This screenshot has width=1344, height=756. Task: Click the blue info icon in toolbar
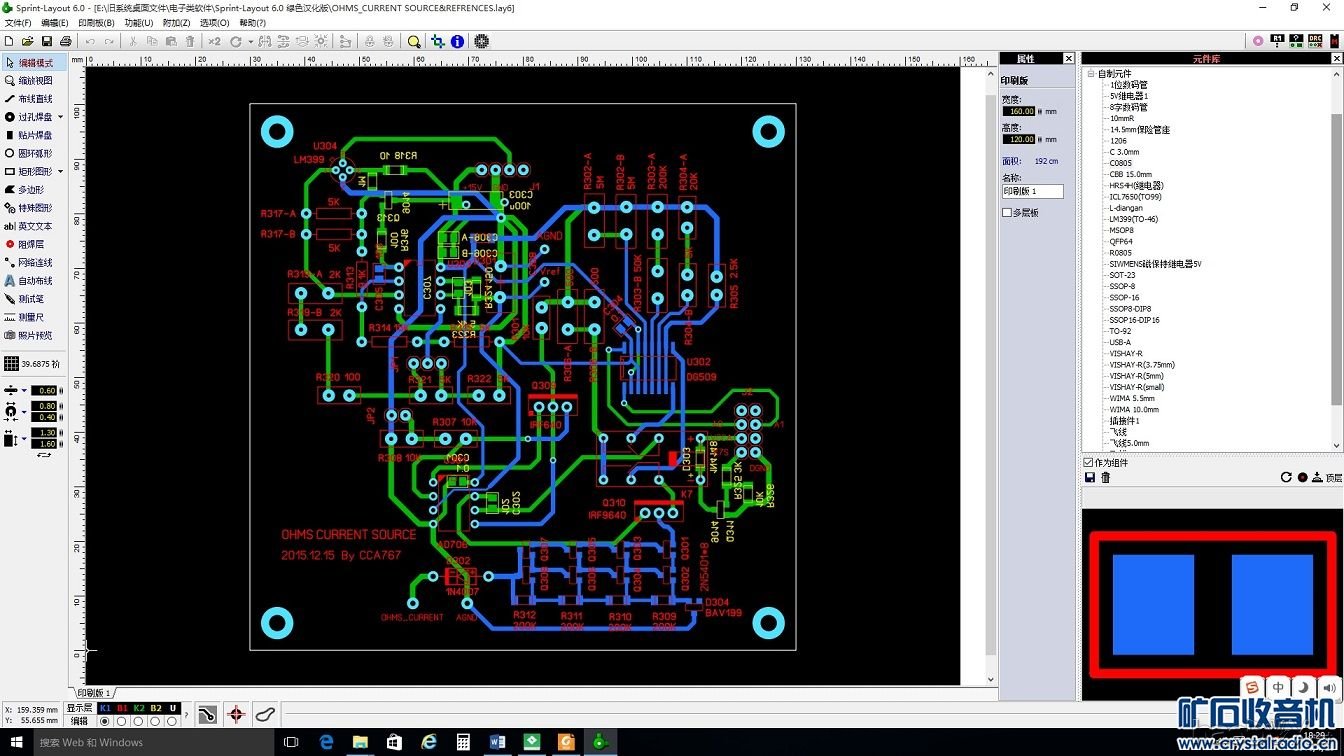[x=457, y=41]
